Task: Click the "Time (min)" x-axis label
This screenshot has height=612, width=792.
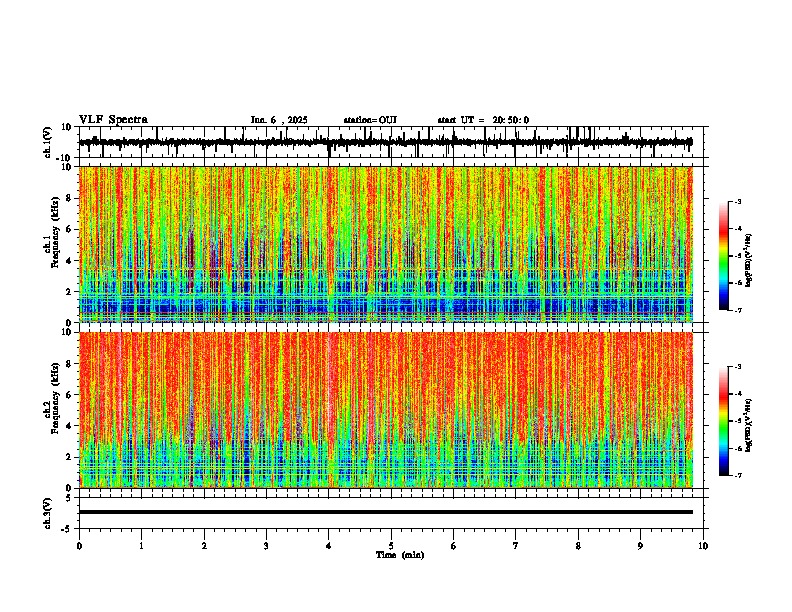Action: coord(400,555)
